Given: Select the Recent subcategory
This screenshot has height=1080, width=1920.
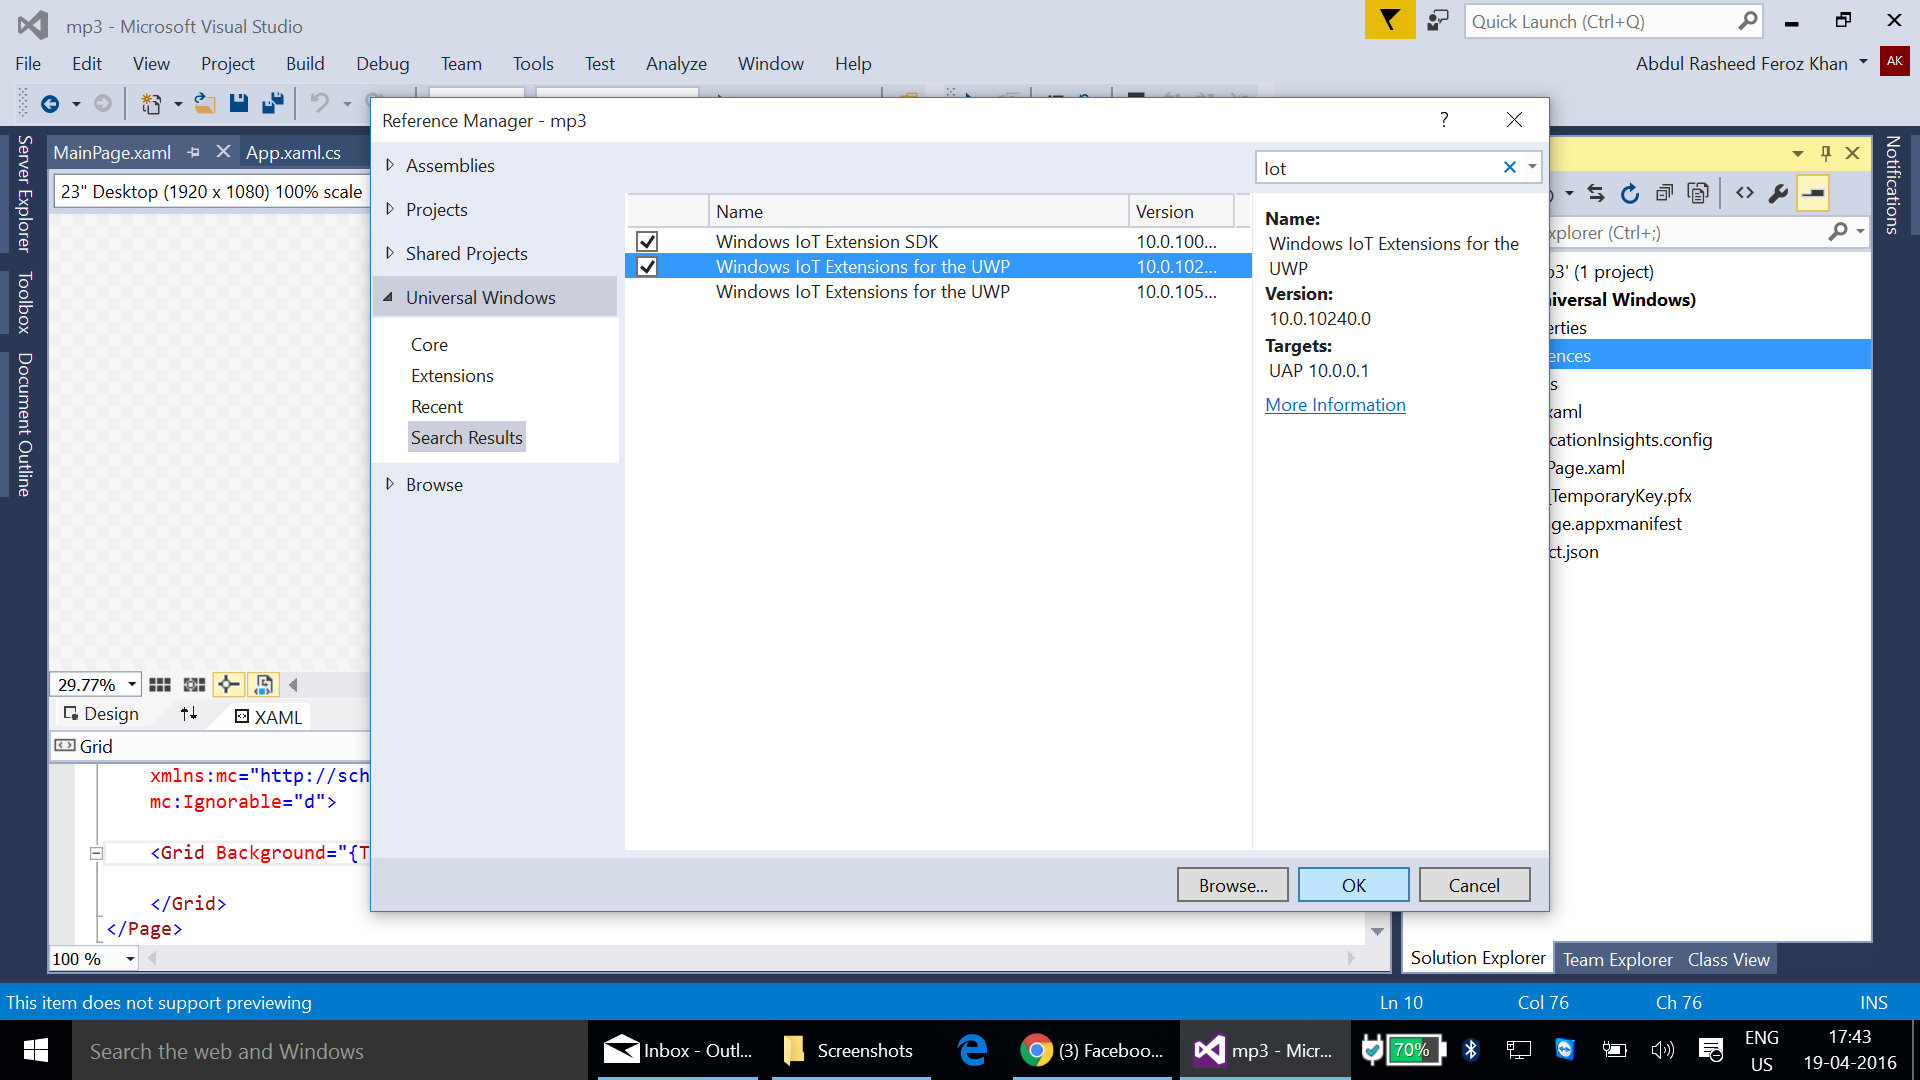Looking at the screenshot, I should (437, 406).
